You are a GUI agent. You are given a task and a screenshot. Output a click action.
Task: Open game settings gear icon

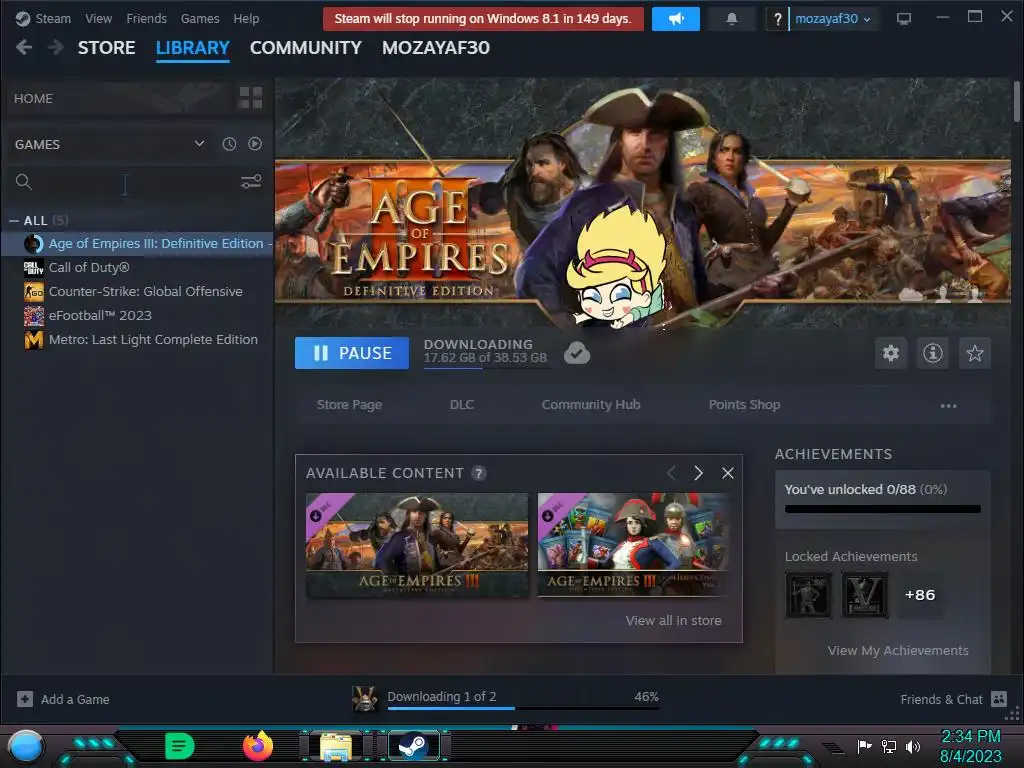pyautogui.click(x=891, y=353)
